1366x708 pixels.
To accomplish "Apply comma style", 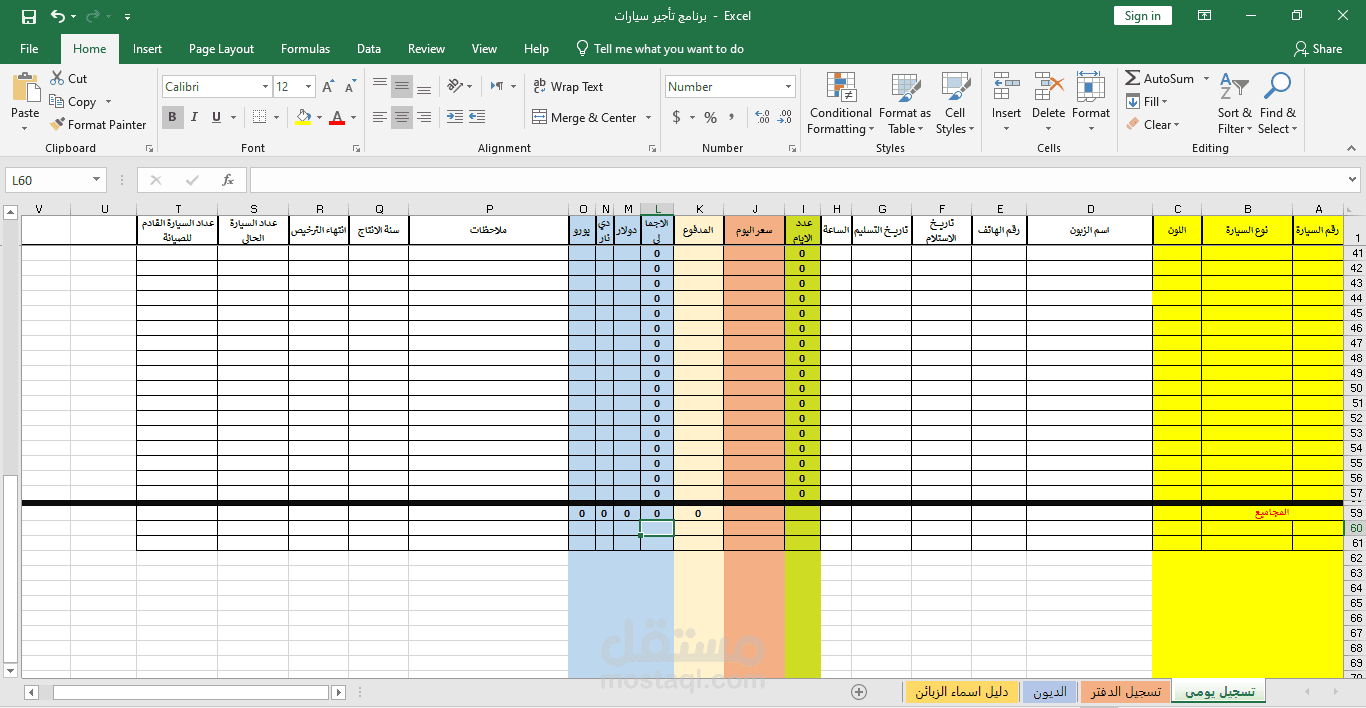I will click(733, 118).
